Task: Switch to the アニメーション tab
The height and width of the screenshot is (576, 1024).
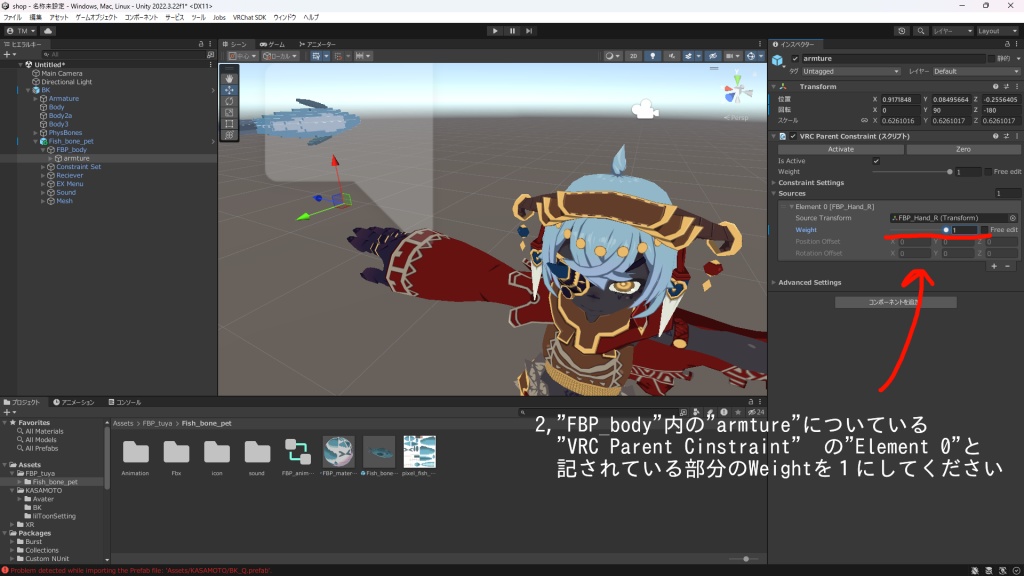Action: tap(74, 402)
